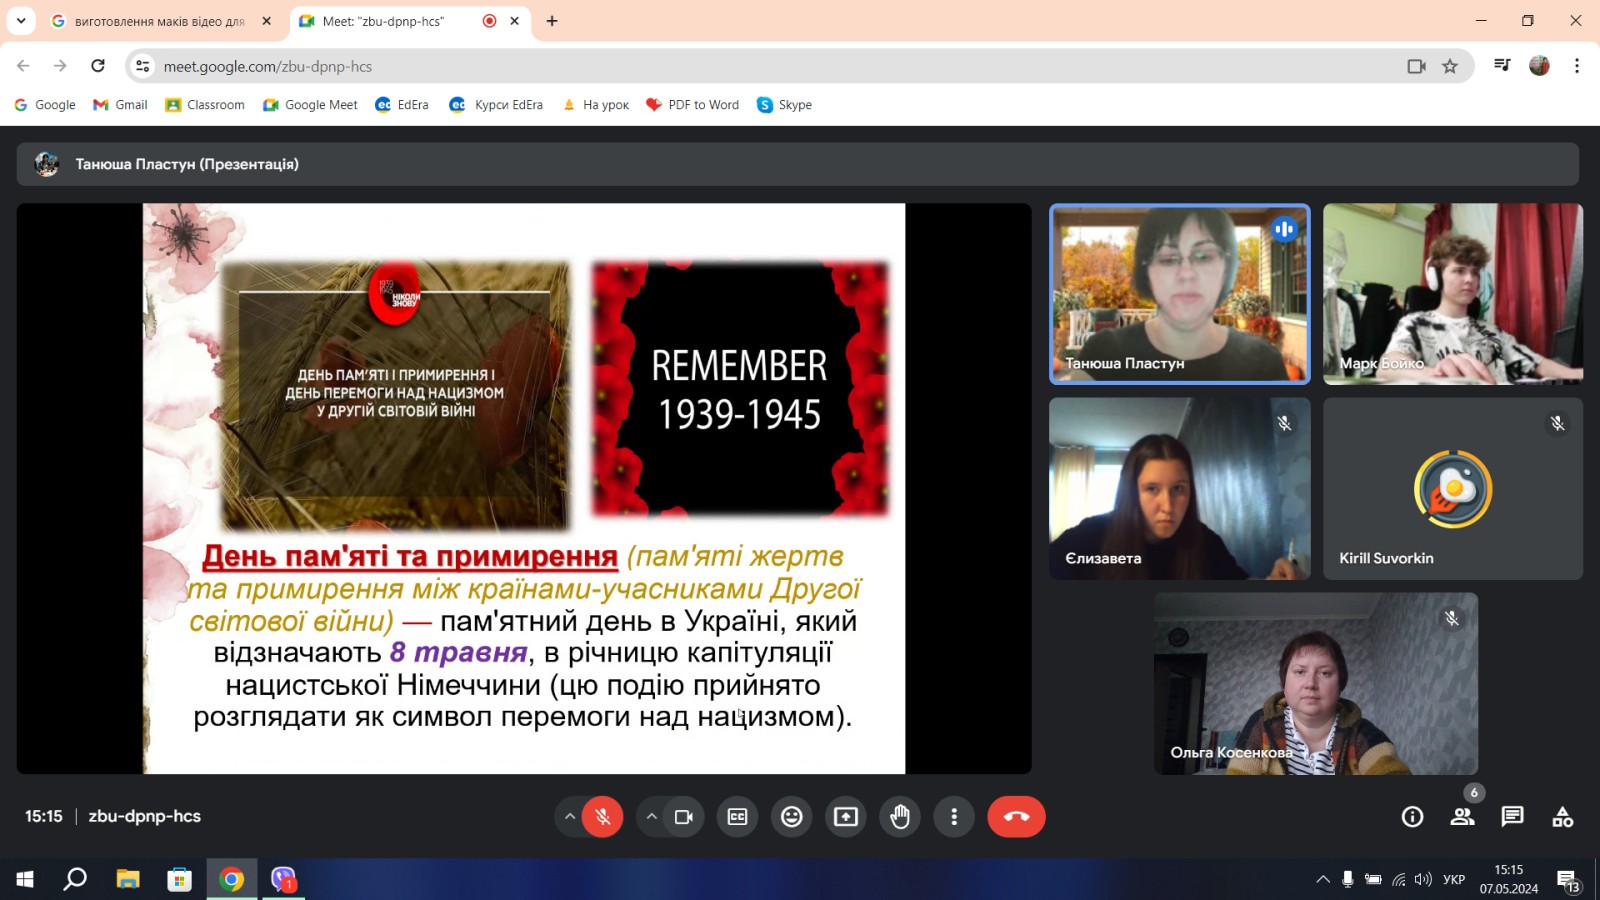Viewport: 1600px width, 900px height.
Task: Click the present screen button
Action: 845,817
